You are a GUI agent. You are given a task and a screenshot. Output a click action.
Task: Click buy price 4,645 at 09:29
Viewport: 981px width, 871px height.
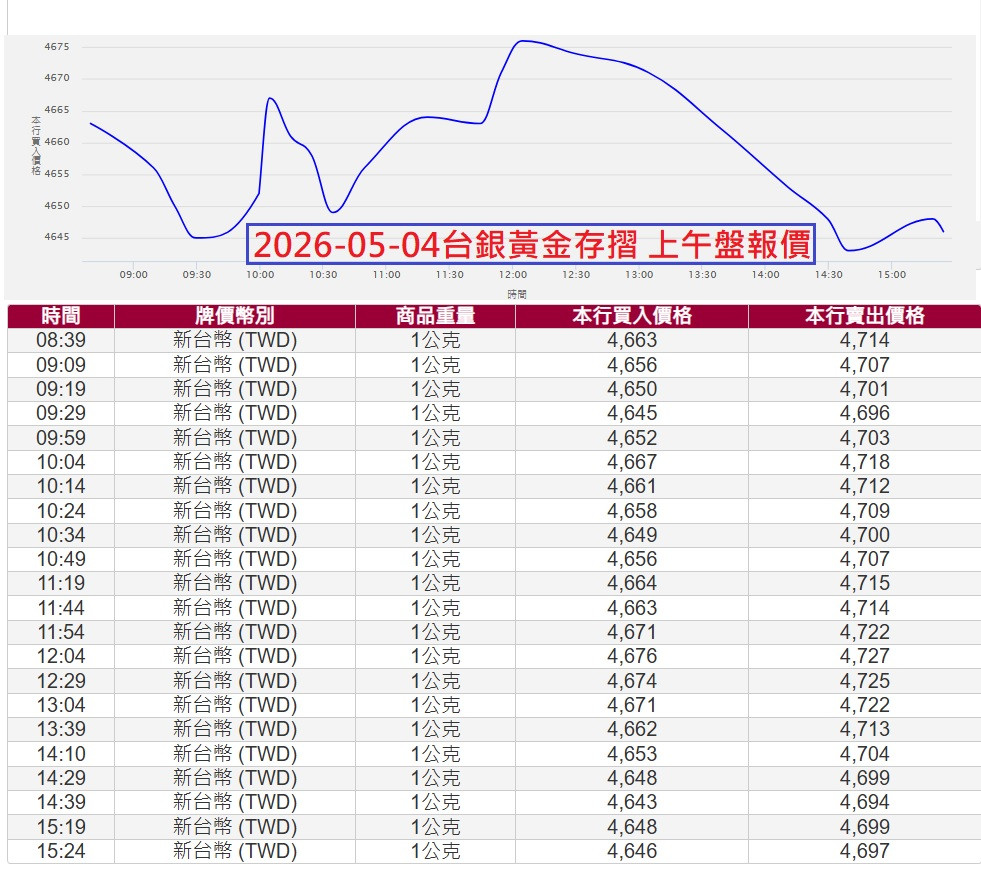tap(632, 413)
